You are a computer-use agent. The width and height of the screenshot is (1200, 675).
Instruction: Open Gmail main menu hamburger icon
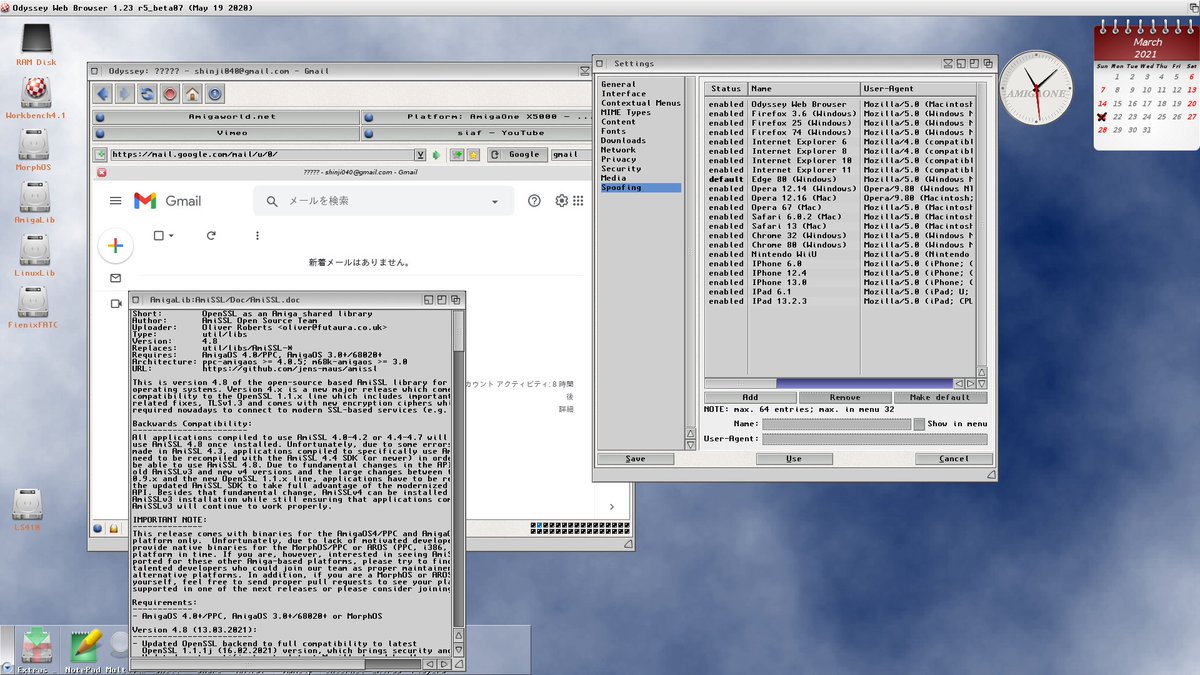116,201
